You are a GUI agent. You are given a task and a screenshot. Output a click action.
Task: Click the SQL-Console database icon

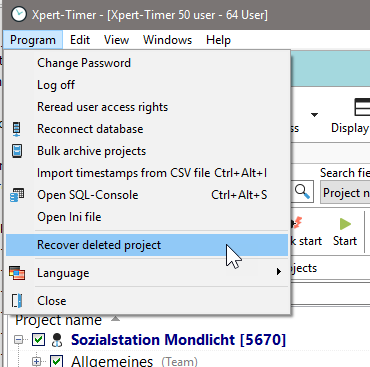17,195
